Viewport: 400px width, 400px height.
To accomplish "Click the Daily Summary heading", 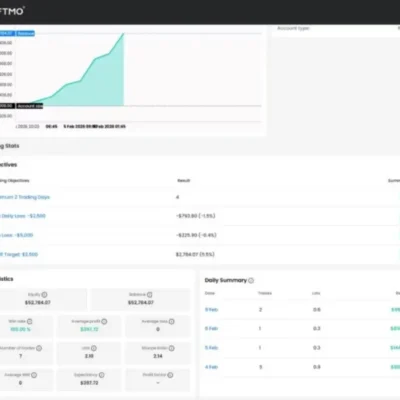I will tap(226, 280).
